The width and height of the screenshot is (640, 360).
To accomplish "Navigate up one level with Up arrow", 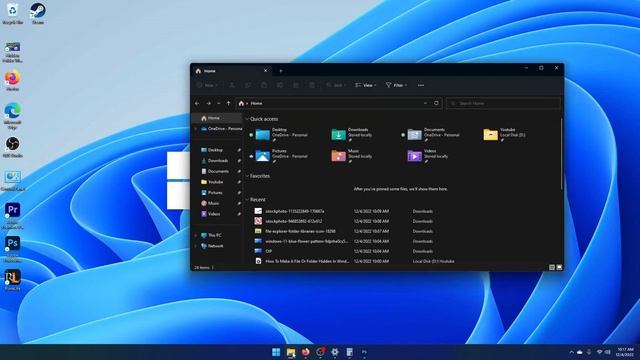I will (x=229, y=103).
